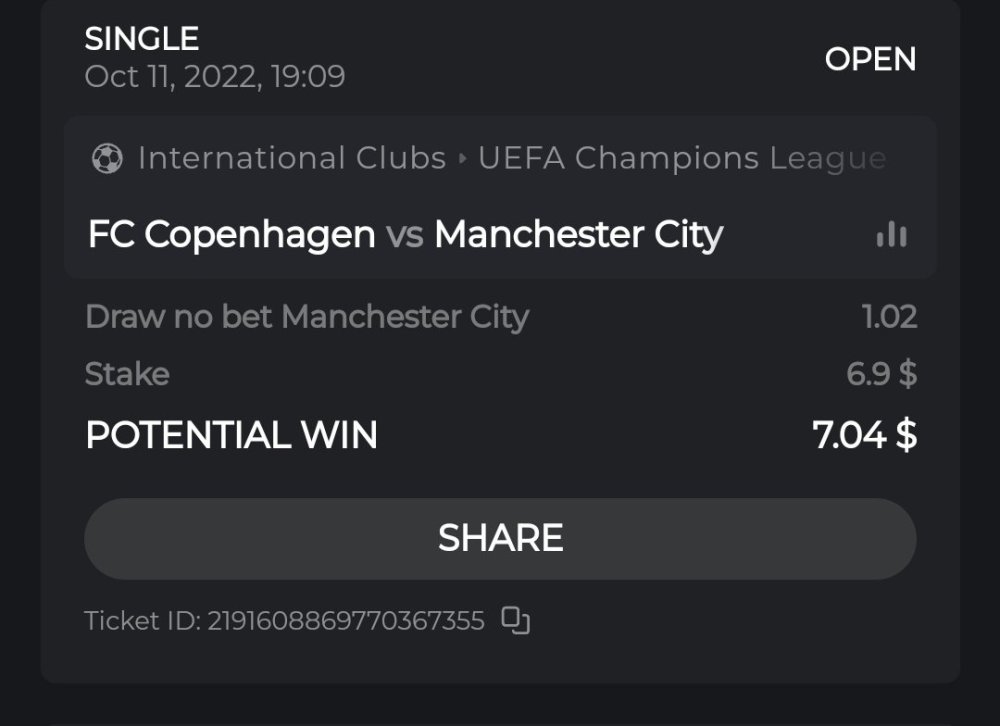
Task: Select the Manchester City team name
Action: point(578,235)
